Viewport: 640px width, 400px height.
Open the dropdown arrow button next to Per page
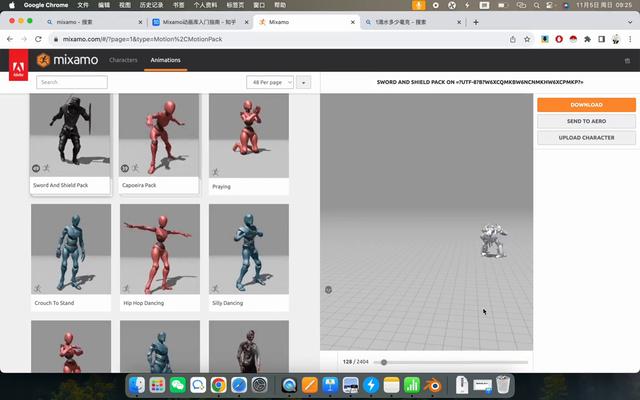pos(303,82)
